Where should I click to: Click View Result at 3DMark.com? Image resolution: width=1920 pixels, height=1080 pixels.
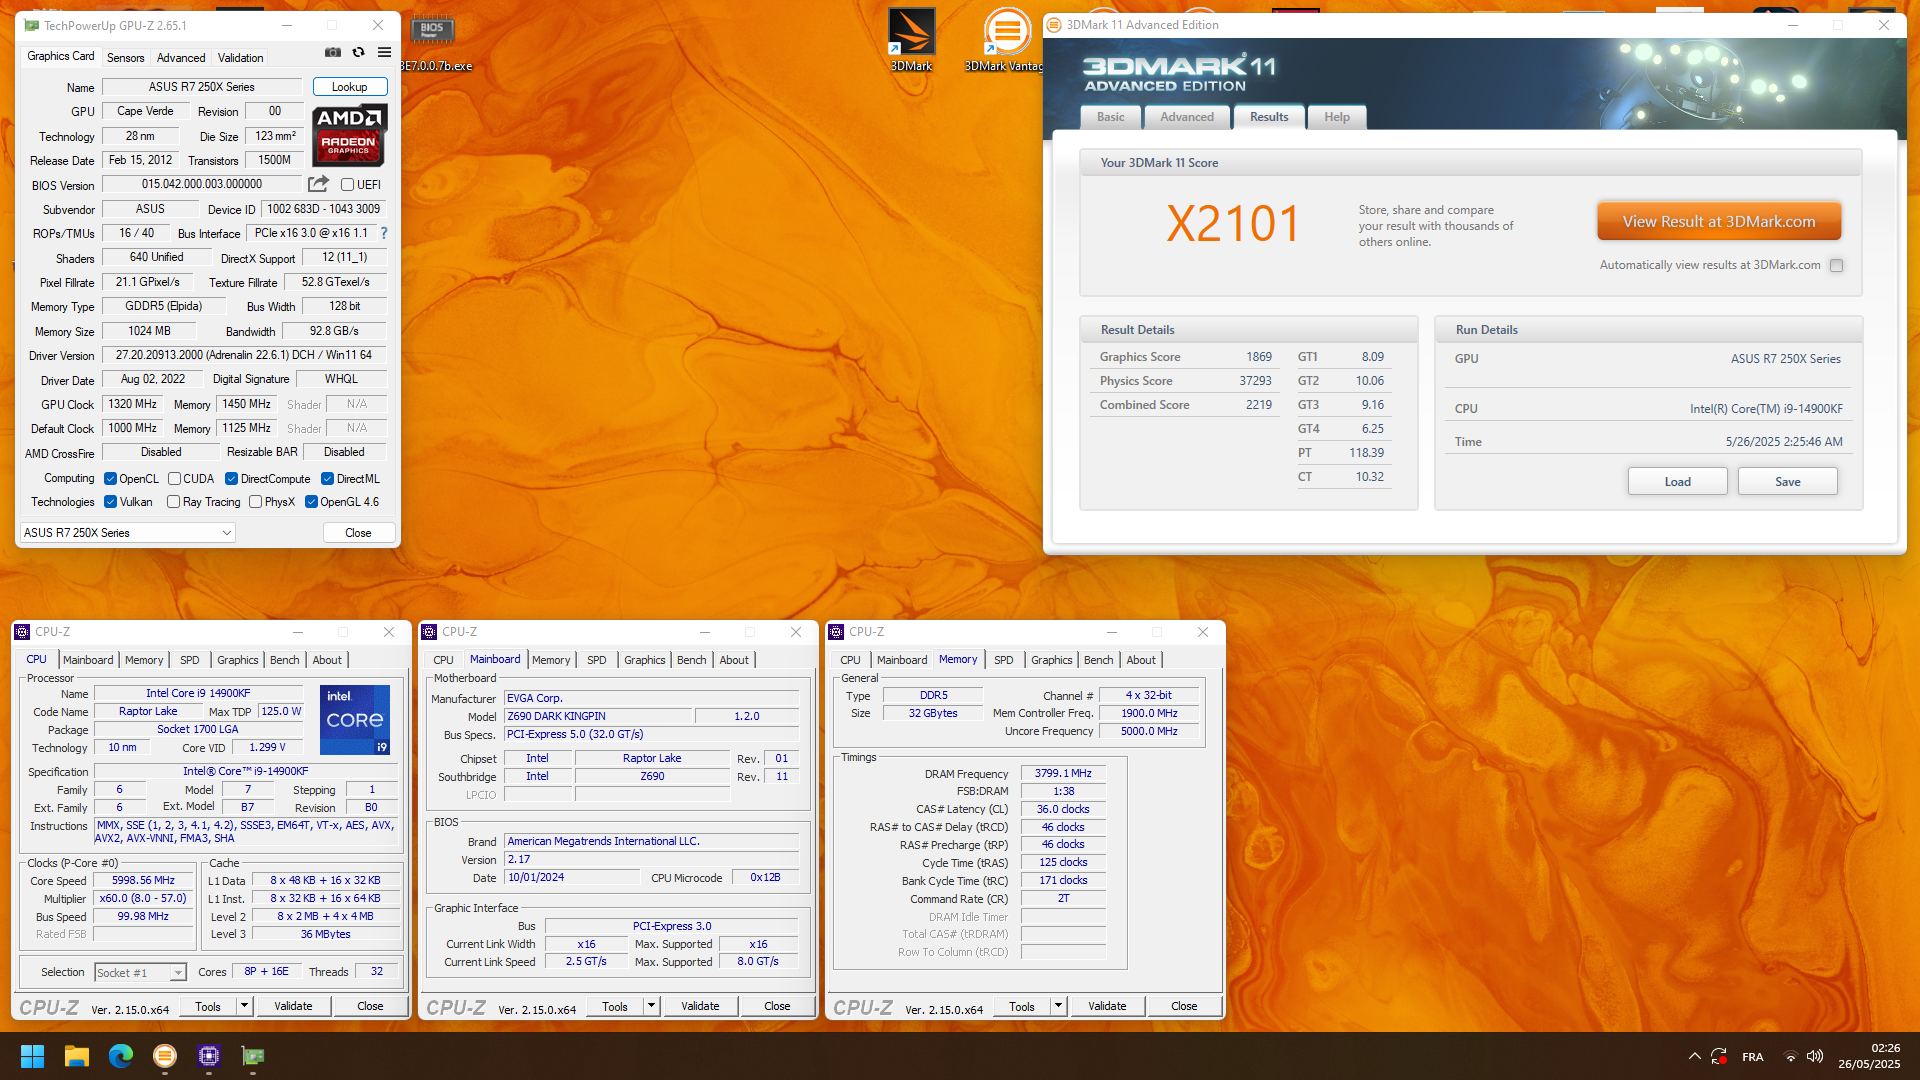point(1719,222)
